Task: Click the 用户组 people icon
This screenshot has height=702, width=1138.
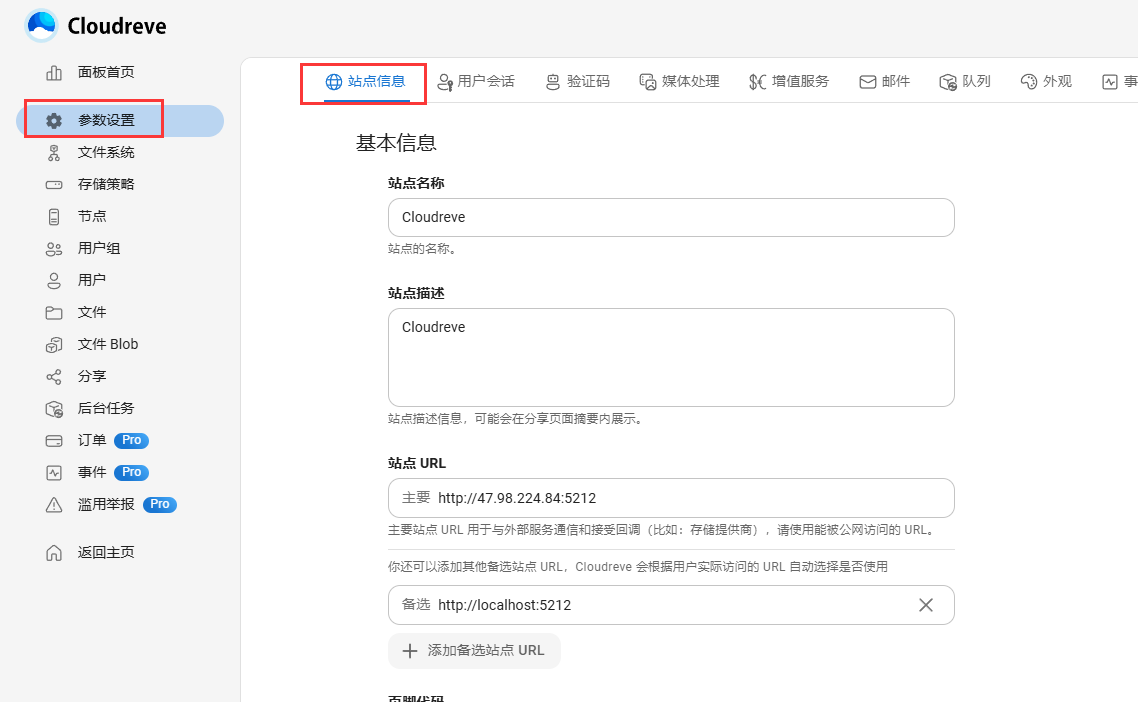Action: pyautogui.click(x=54, y=248)
